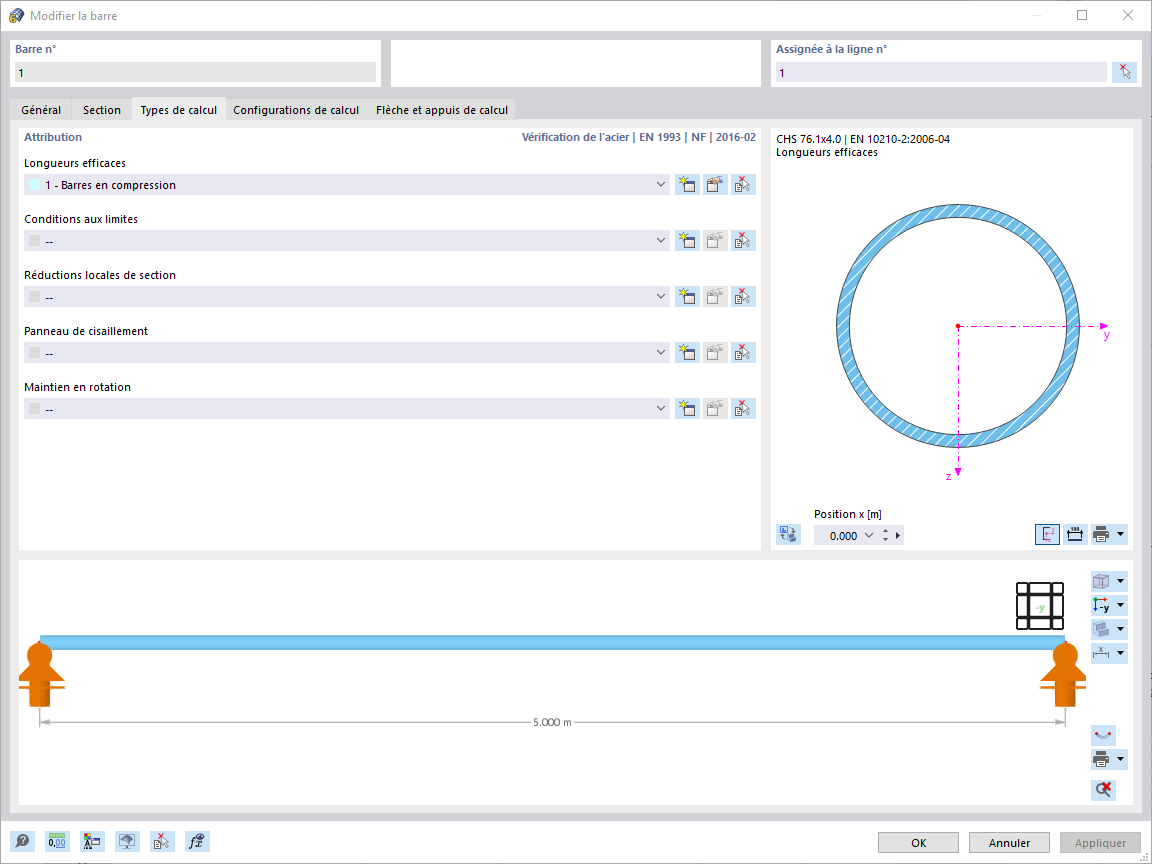
Task: Print the member preview graphic
Action: point(1101,759)
